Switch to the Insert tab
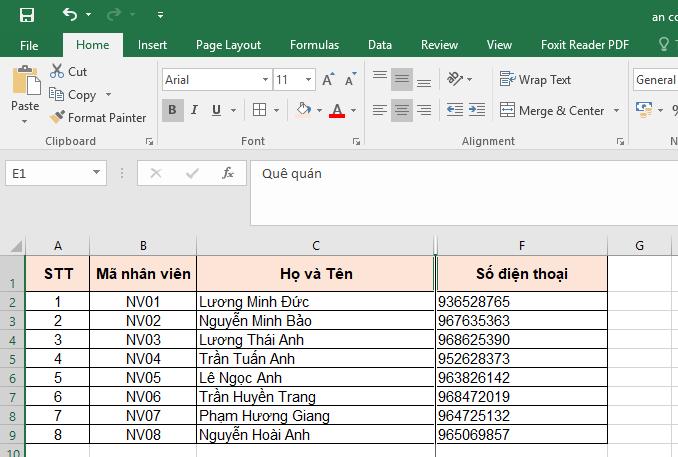 click(x=152, y=45)
